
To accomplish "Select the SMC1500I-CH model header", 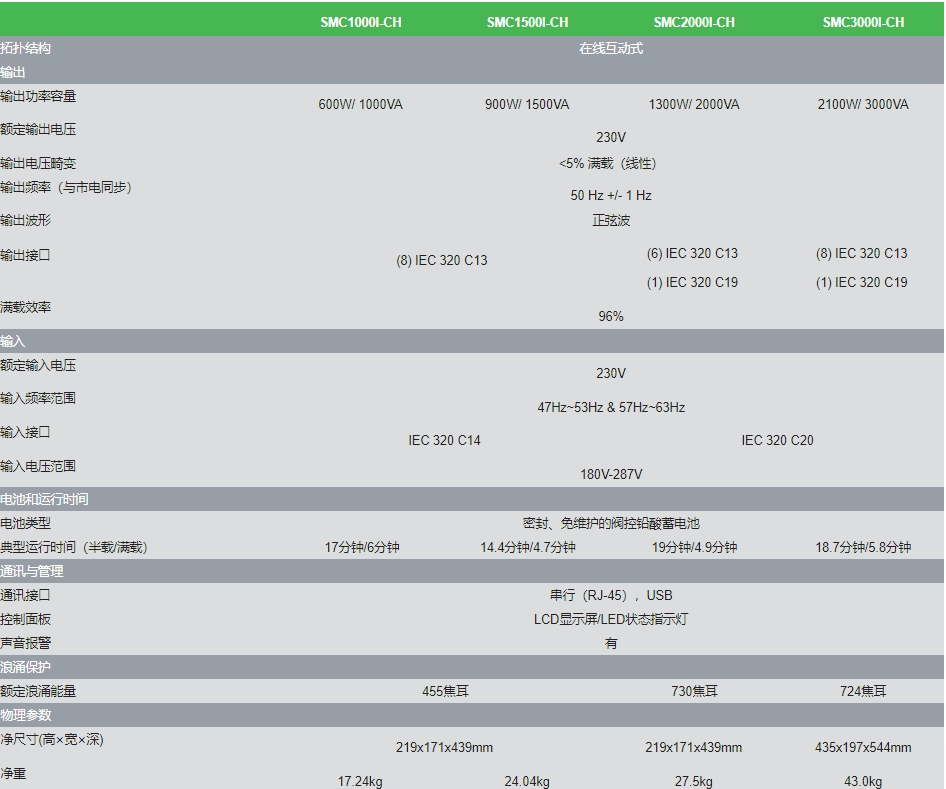I will pos(527,22).
